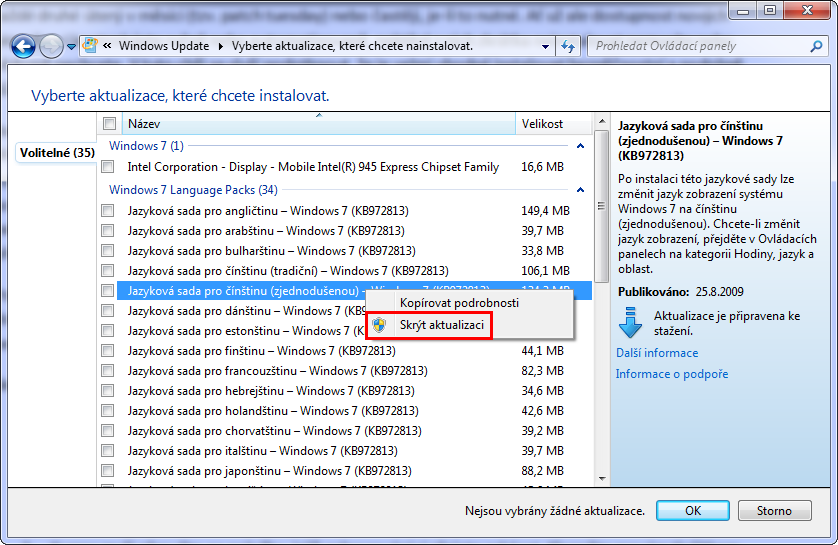Click the list scrollbar down arrow
The width and height of the screenshot is (838, 545).
(602, 478)
